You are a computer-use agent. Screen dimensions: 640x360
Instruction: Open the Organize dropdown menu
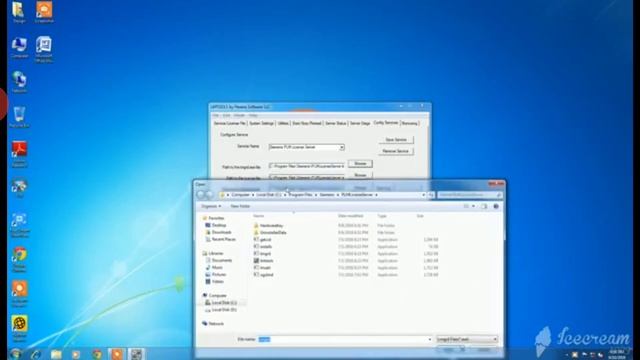[x=211, y=206]
